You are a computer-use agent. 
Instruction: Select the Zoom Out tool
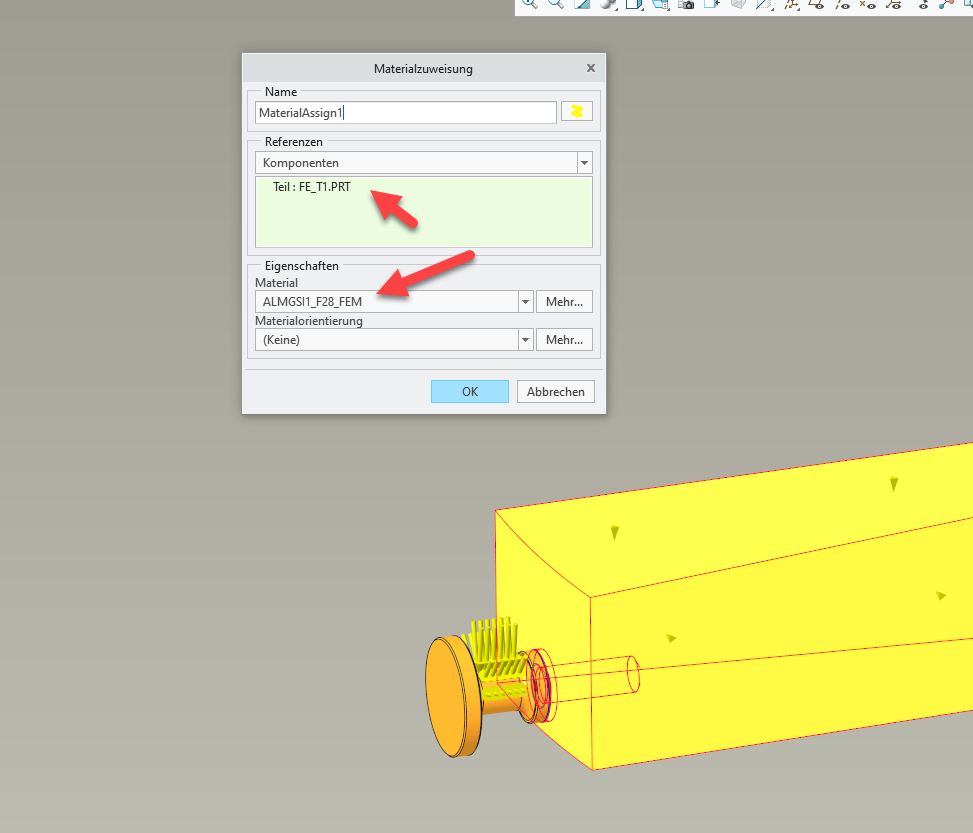(x=555, y=6)
